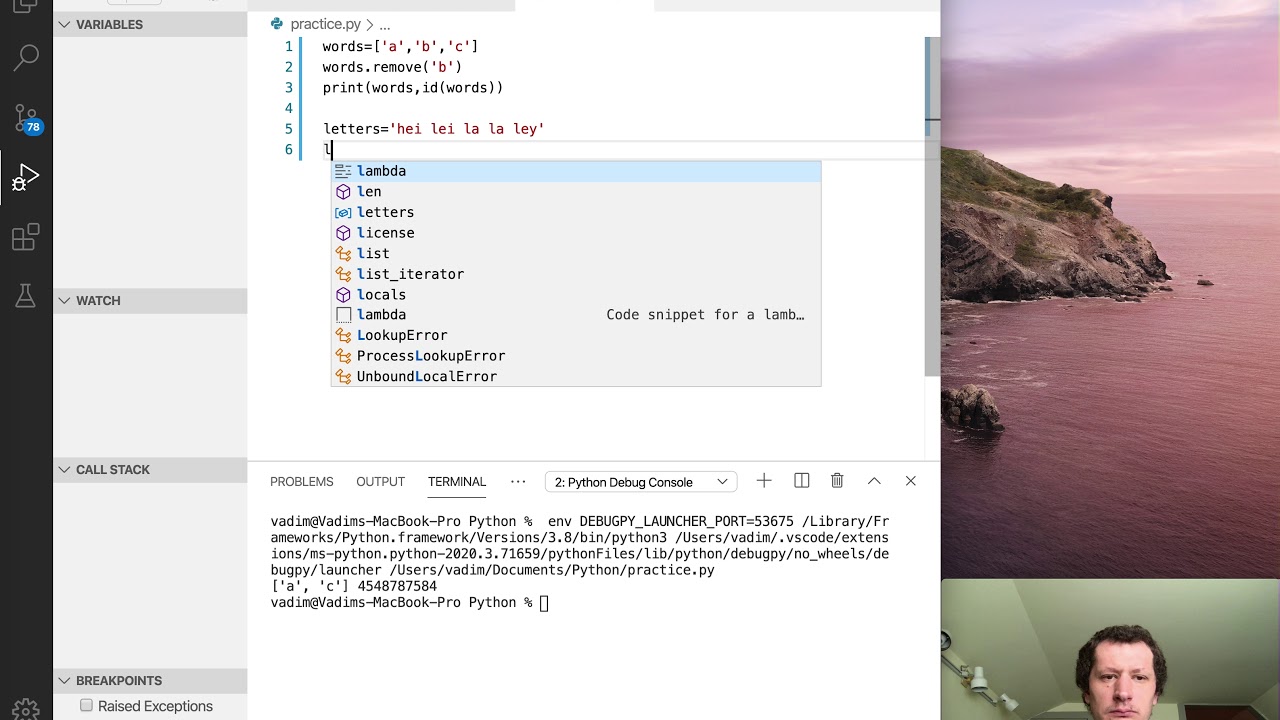Select the lambda keyword suggestion
The image size is (1280, 720).
(576, 171)
